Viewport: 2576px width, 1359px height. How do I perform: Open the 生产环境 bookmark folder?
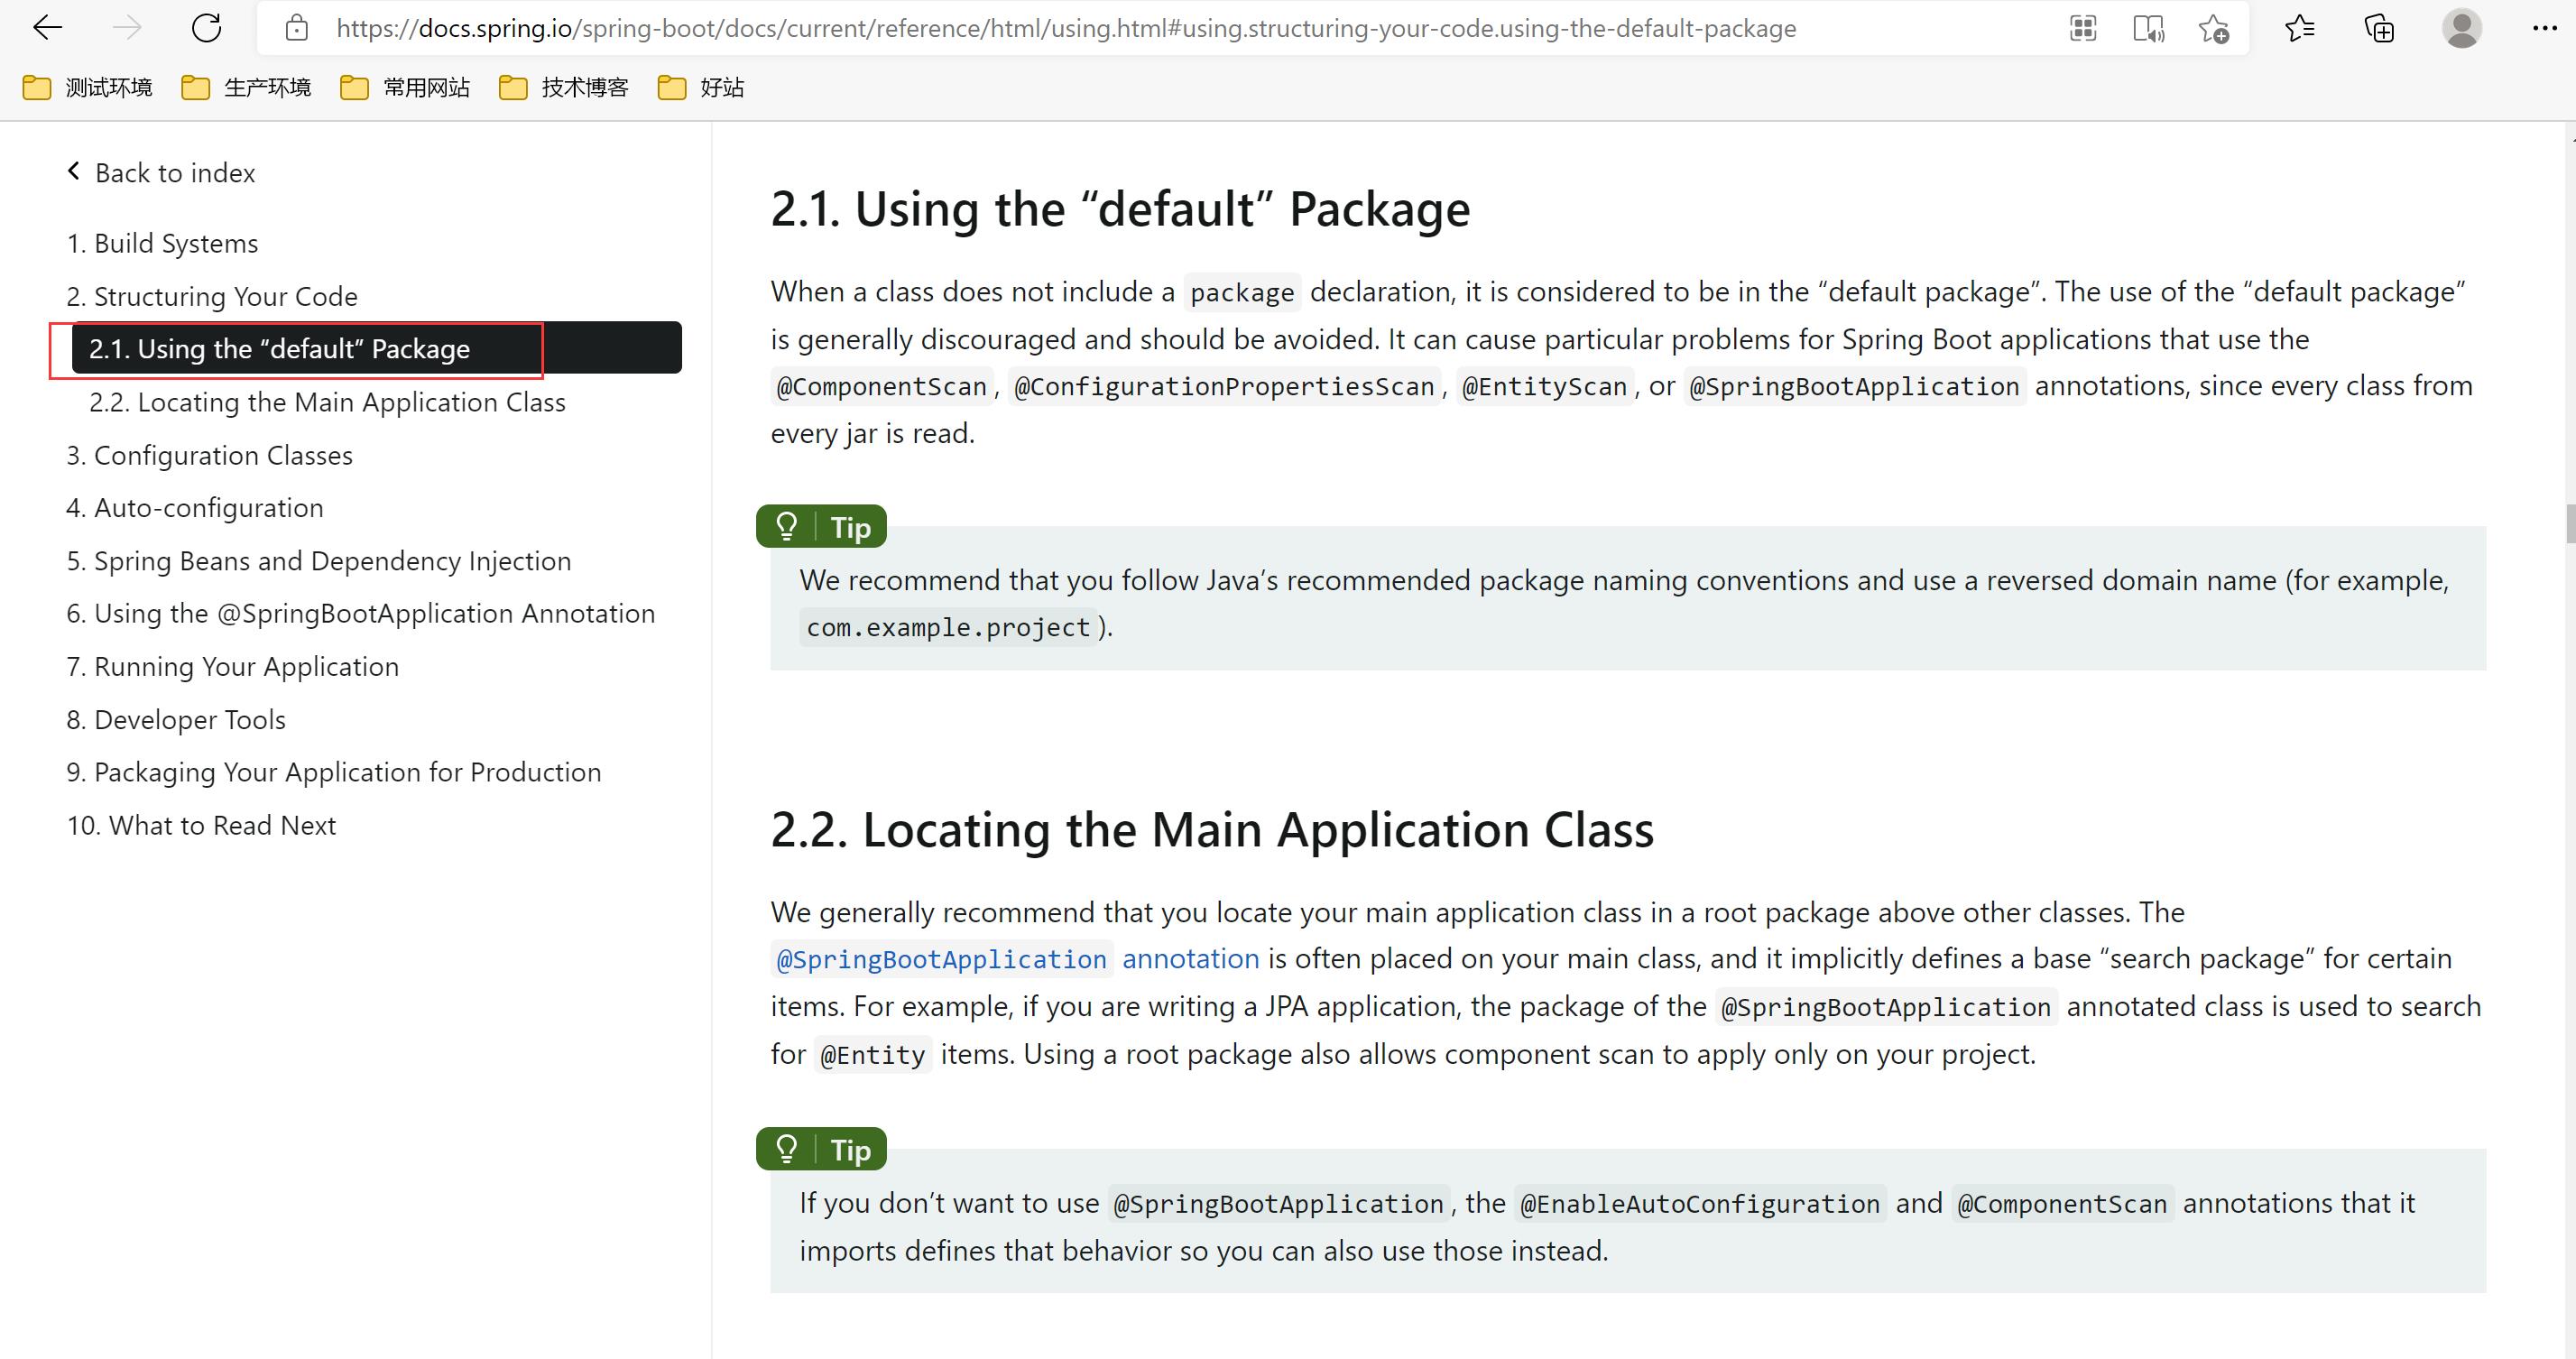click(246, 88)
